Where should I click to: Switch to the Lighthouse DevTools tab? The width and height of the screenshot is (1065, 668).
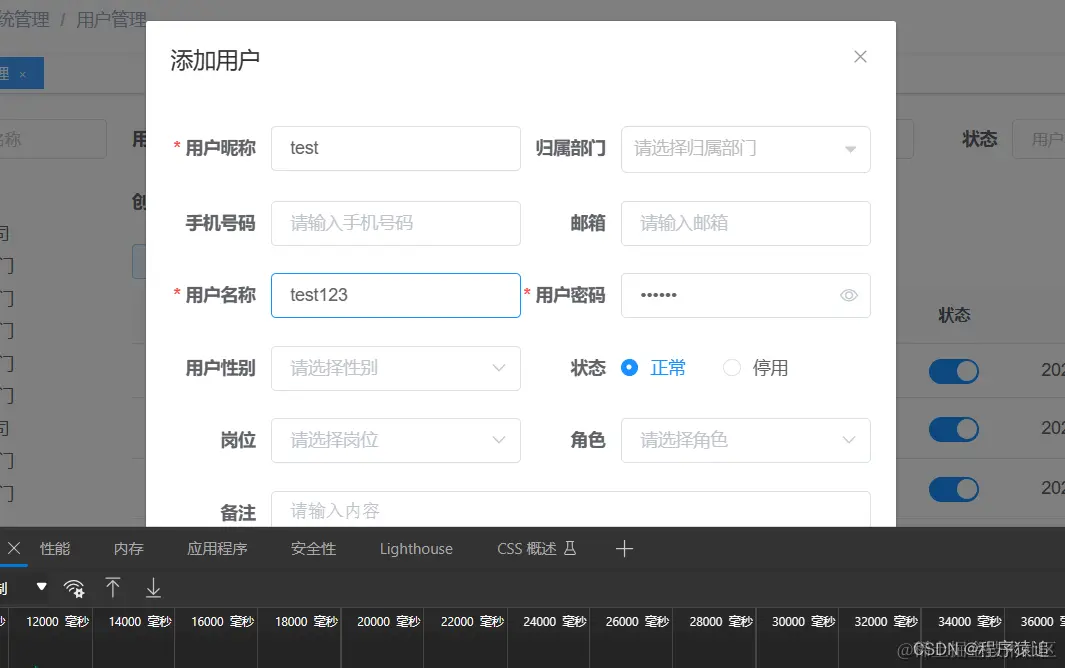coord(416,548)
